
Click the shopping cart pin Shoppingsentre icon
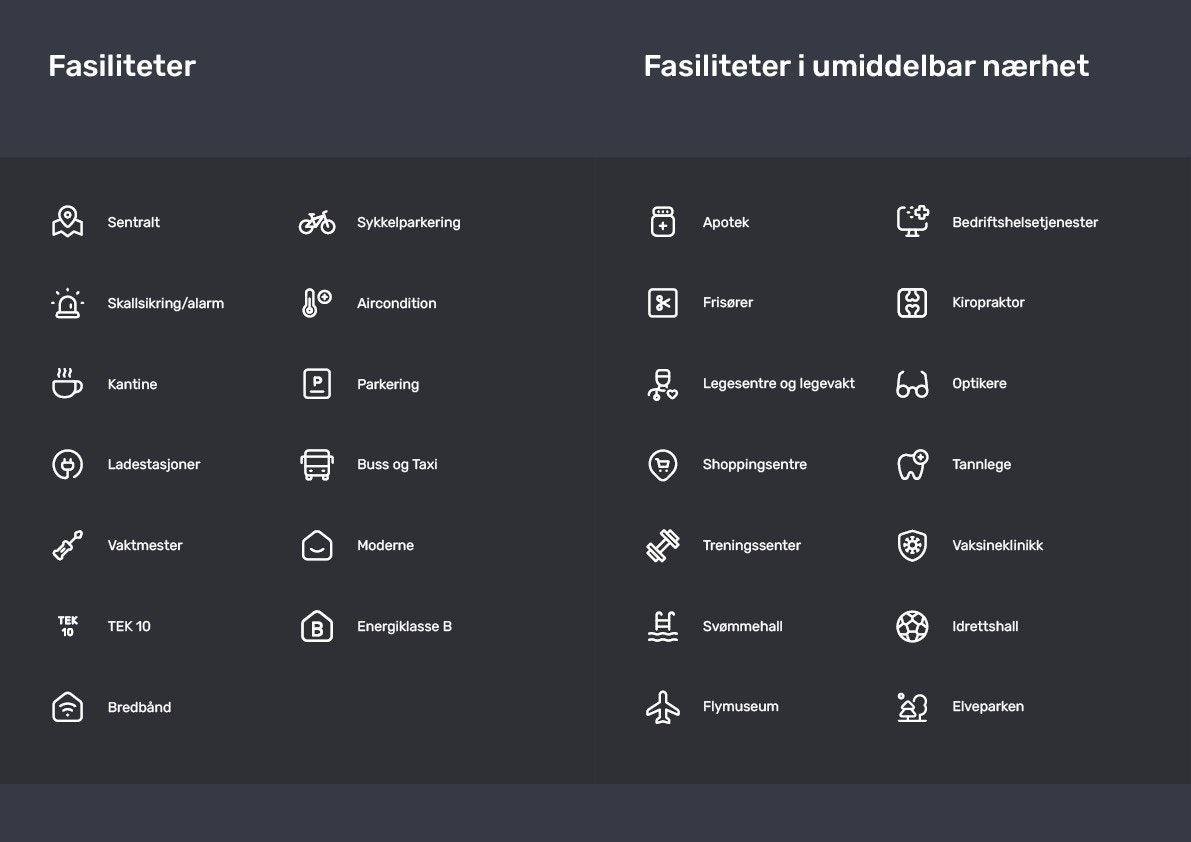663,465
